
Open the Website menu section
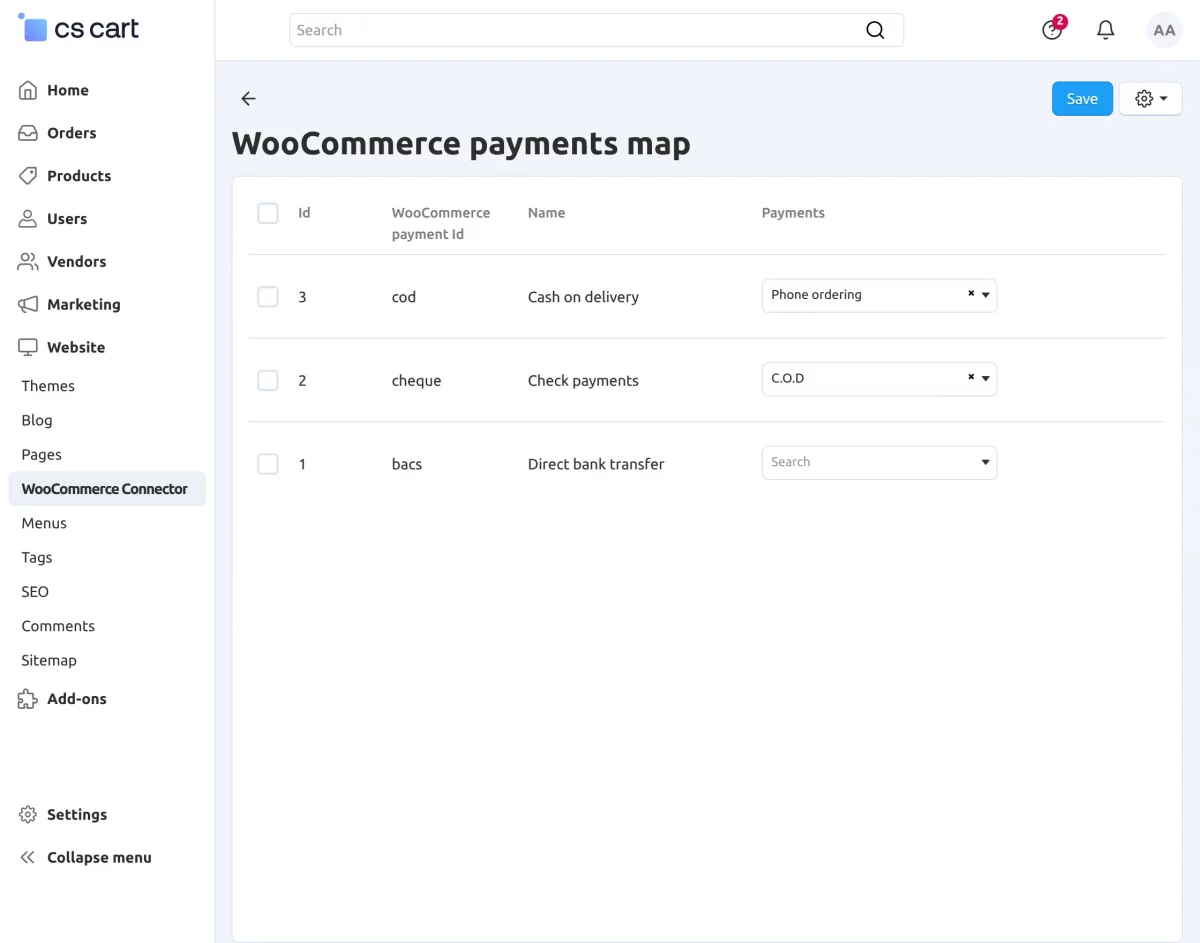pyautogui.click(x=76, y=348)
